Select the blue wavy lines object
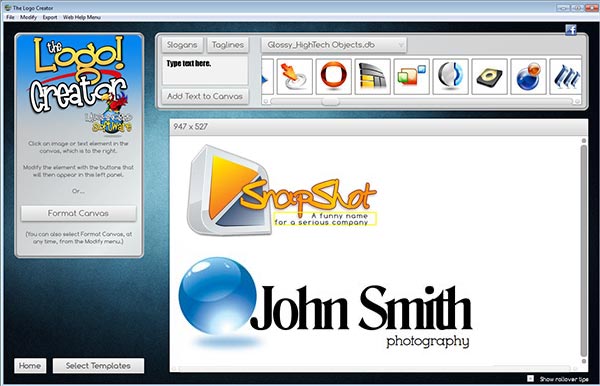The image size is (600, 386). click(x=566, y=77)
